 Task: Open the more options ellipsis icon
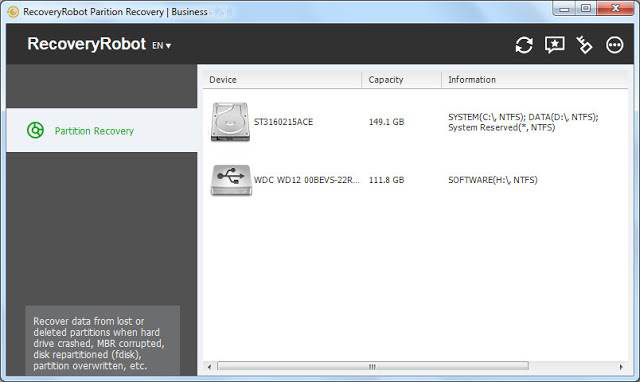[x=614, y=45]
